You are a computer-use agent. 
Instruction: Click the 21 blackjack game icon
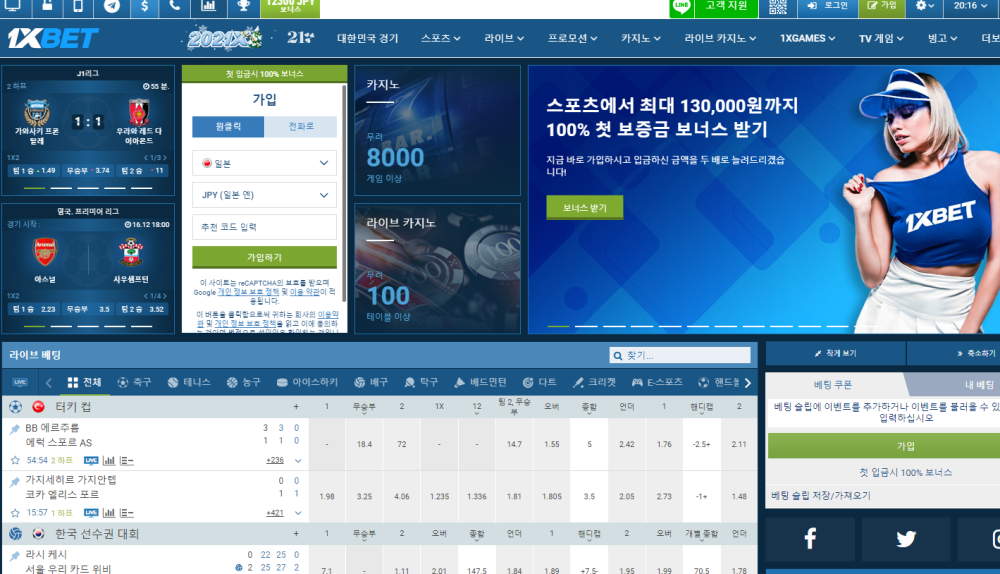click(x=300, y=38)
